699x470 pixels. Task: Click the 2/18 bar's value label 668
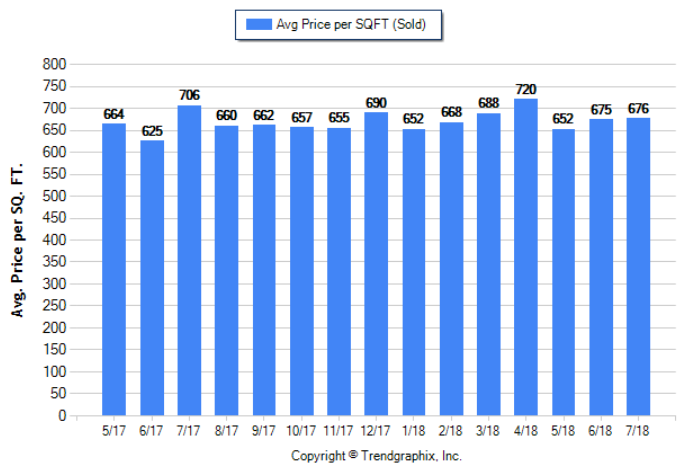coord(451,112)
